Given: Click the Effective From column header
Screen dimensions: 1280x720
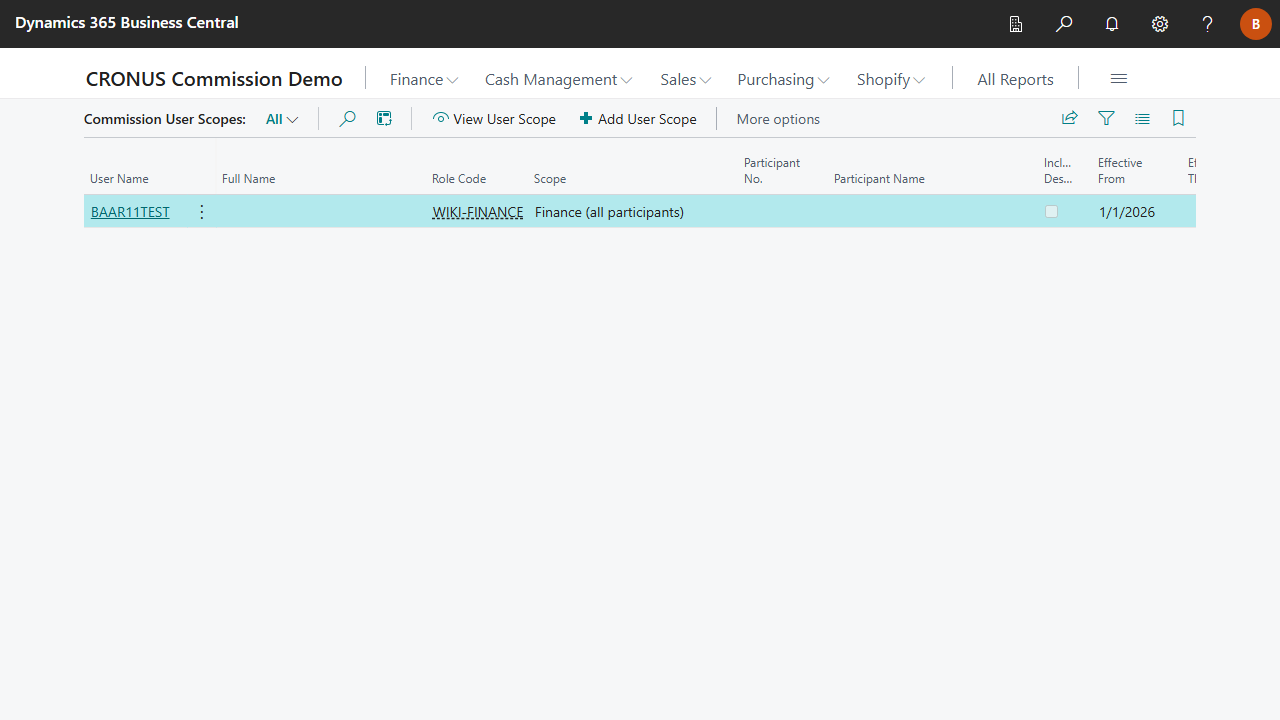Looking at the screenshot, I should (x=1120, y=171).
